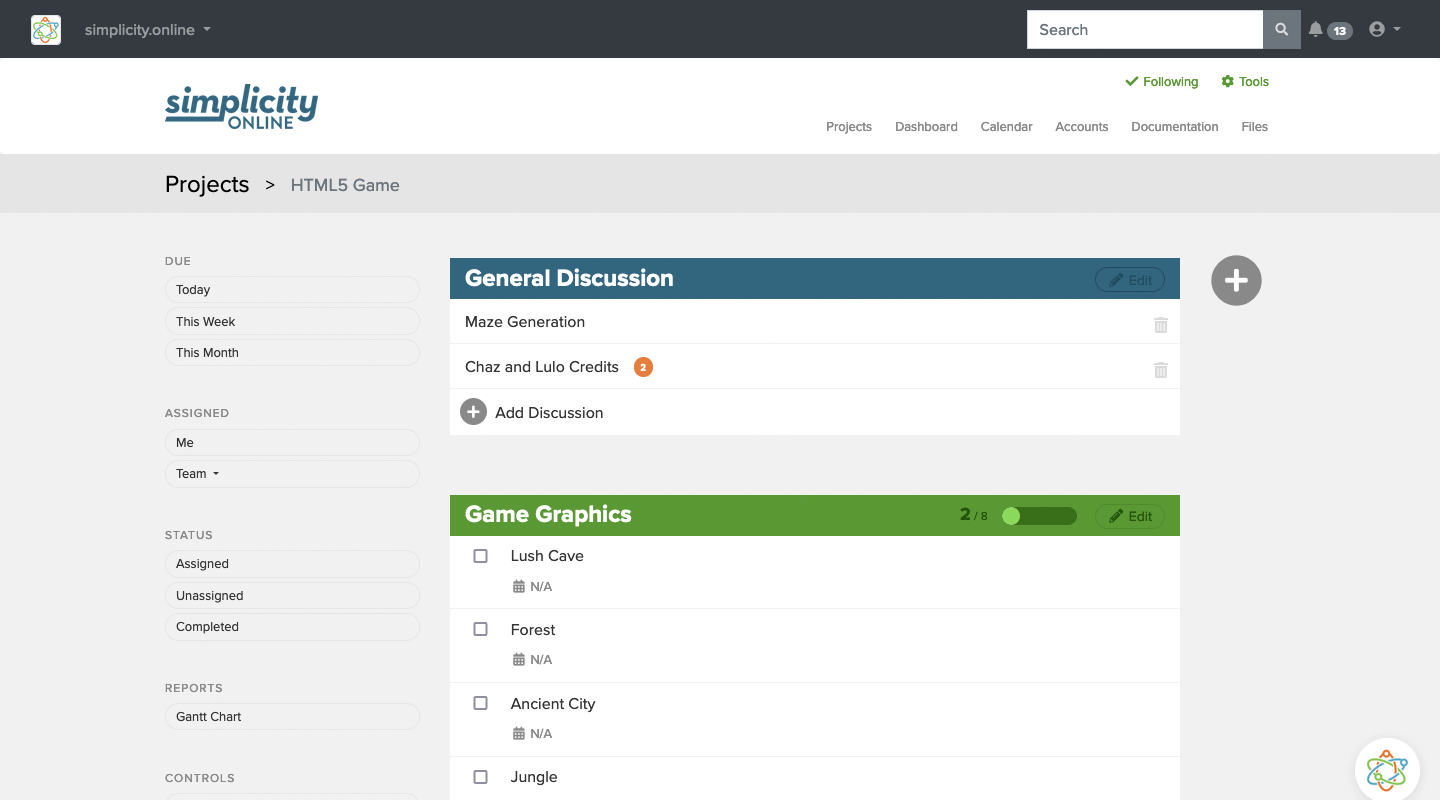Toggle the Following link
The image size is (1440, 800).
point(1162,82)
